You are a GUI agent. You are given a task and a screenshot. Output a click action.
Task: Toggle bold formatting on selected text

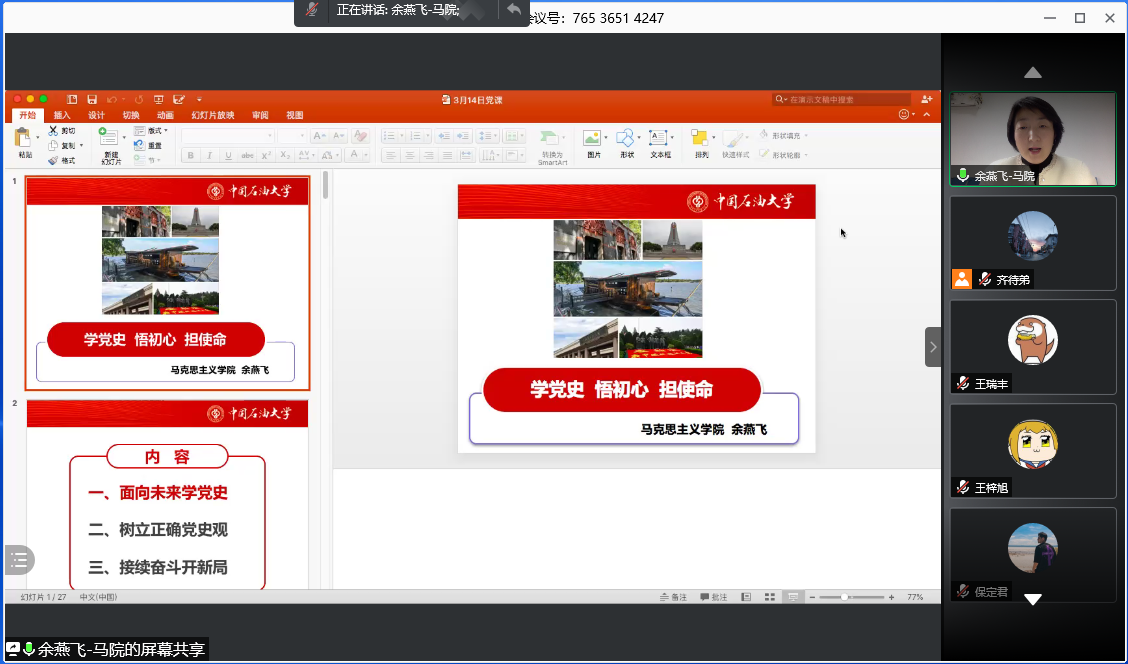191,155
